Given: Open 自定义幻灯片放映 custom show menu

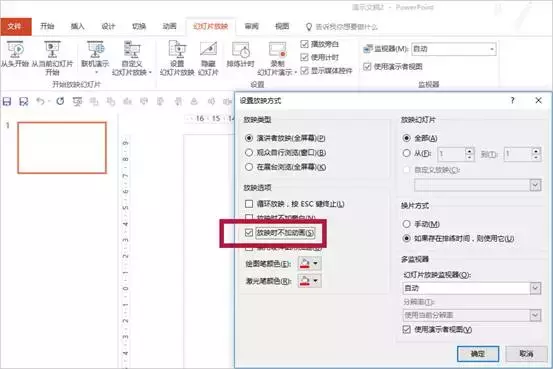Looking at the screenshot, I should pos(132,58).
